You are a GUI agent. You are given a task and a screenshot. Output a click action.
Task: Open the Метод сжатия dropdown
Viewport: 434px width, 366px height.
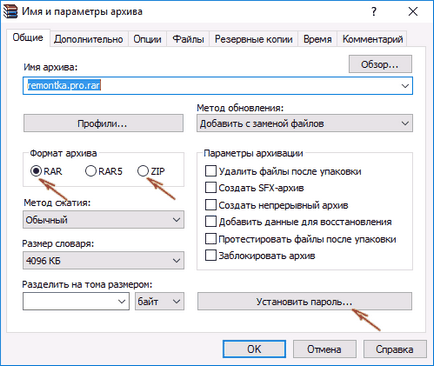(103, 220)
